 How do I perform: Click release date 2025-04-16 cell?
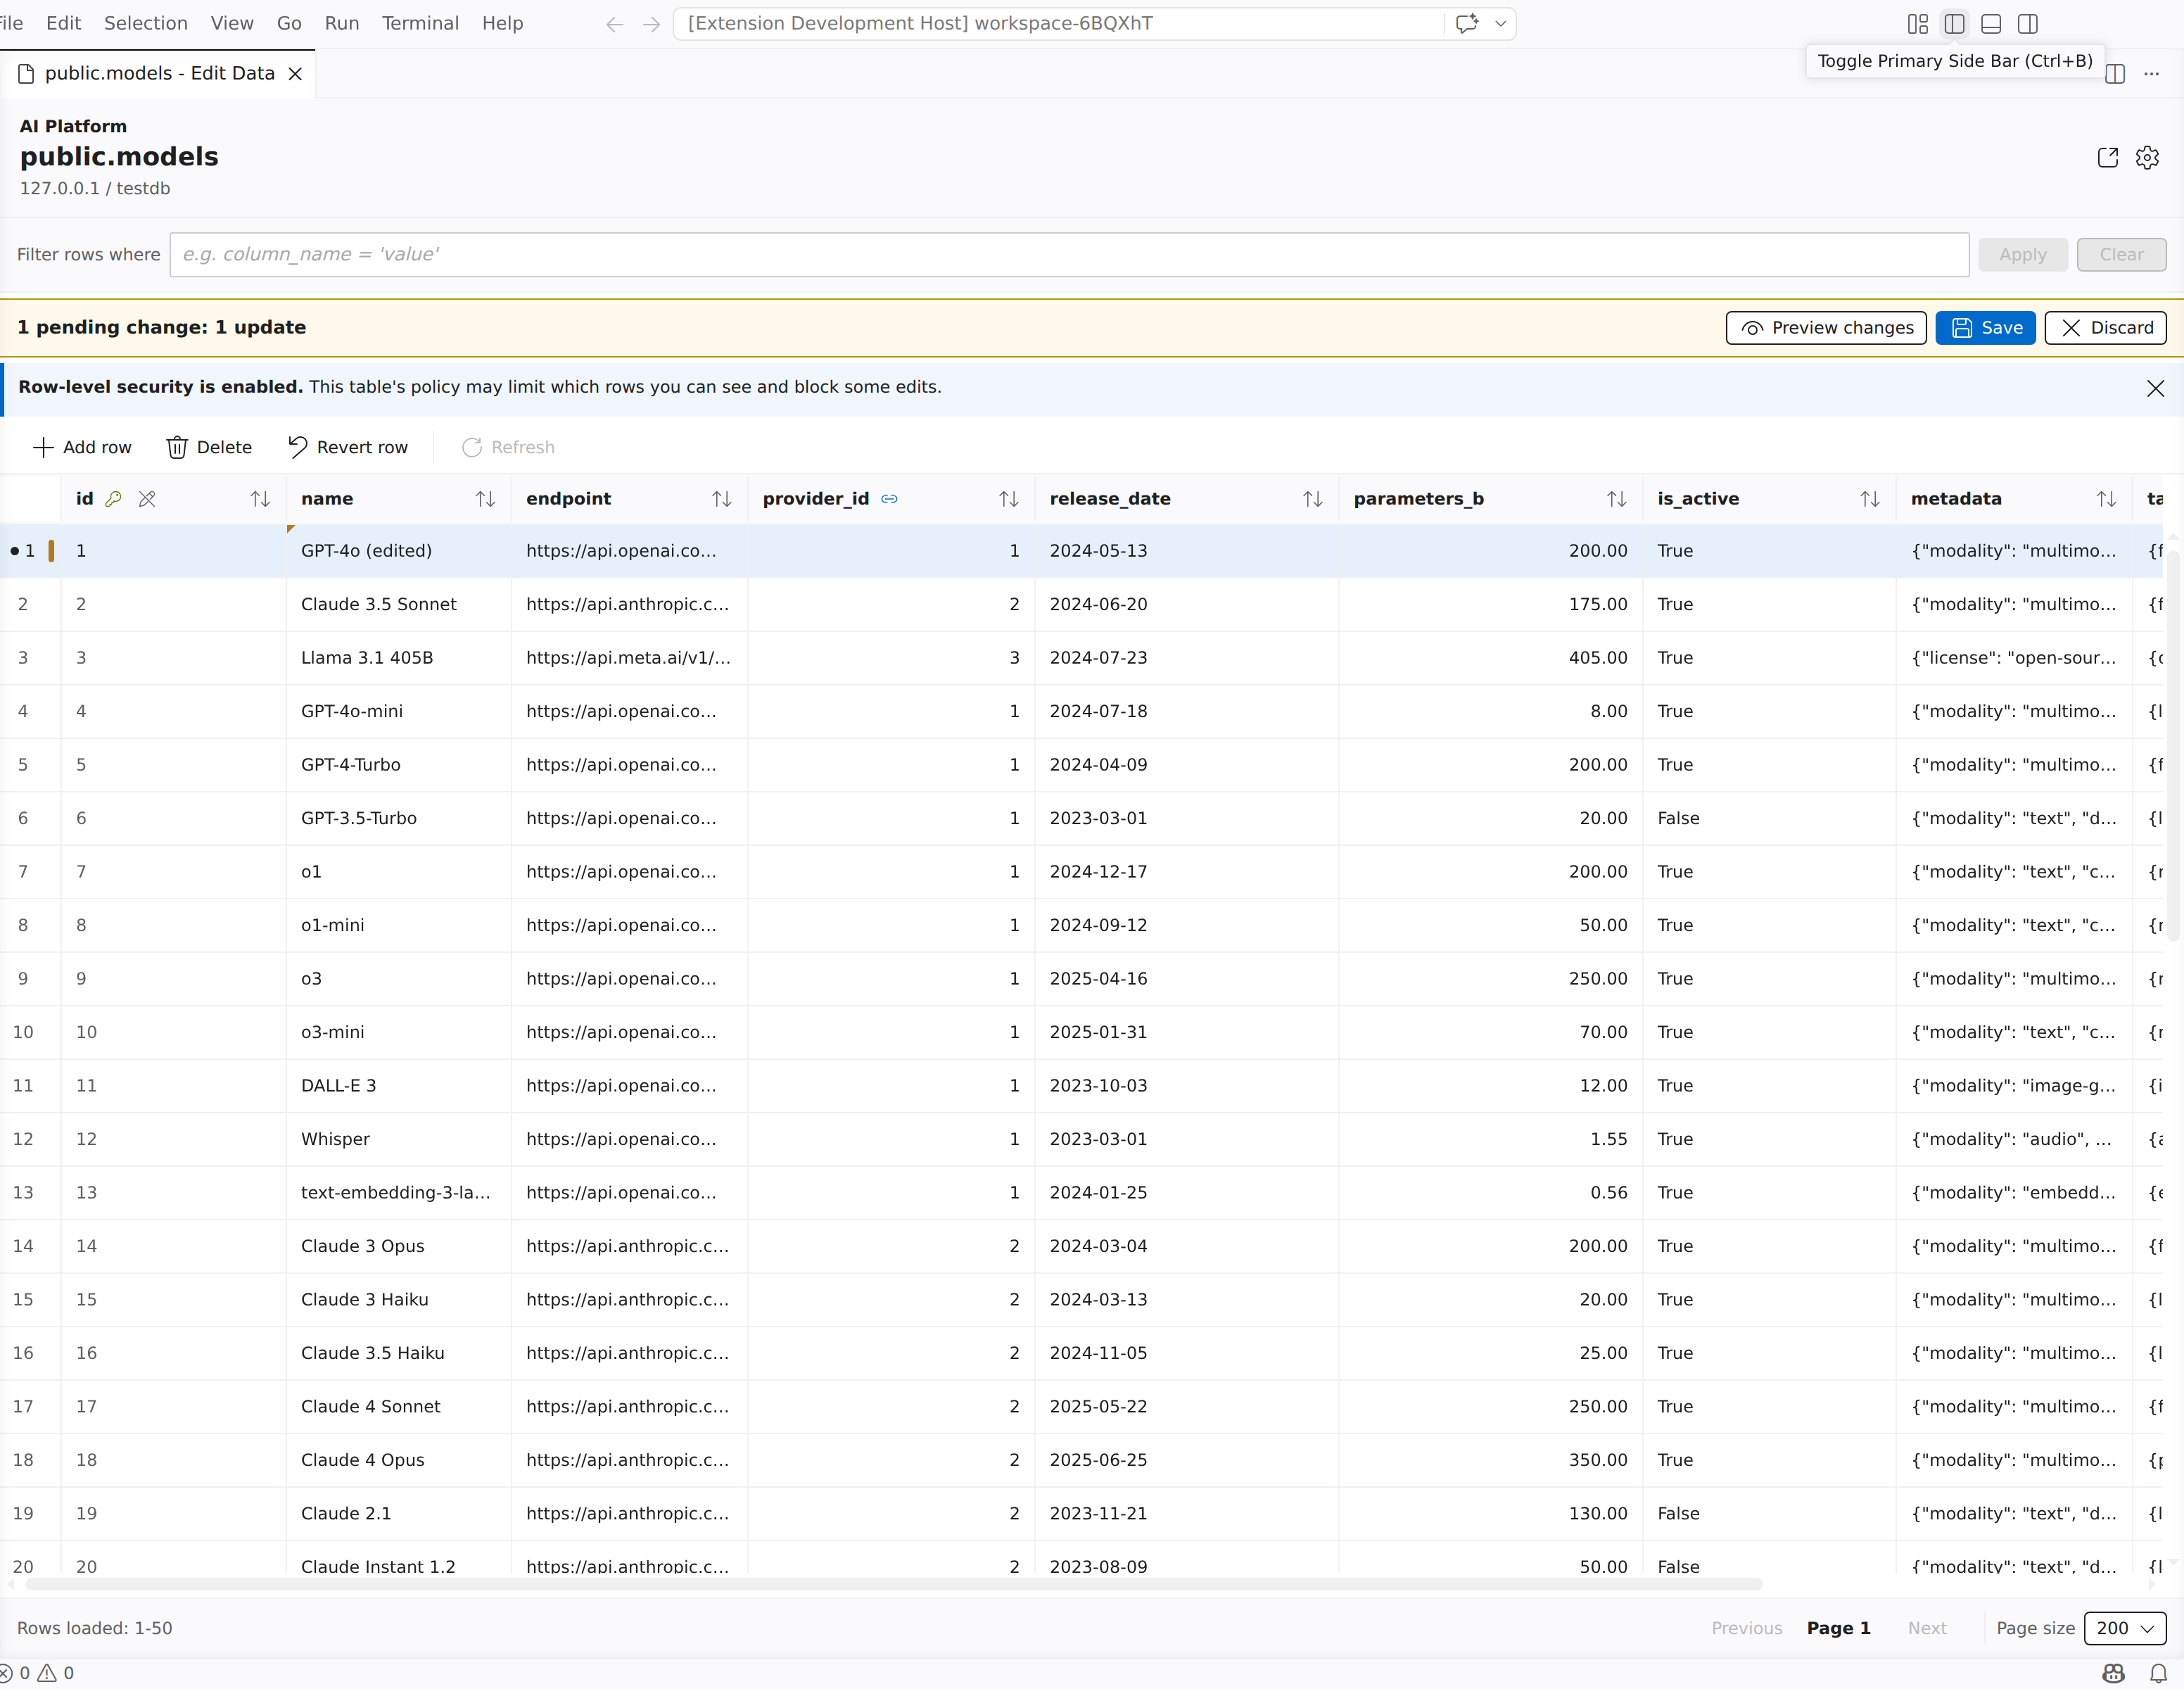click(x=1186, y=979)
